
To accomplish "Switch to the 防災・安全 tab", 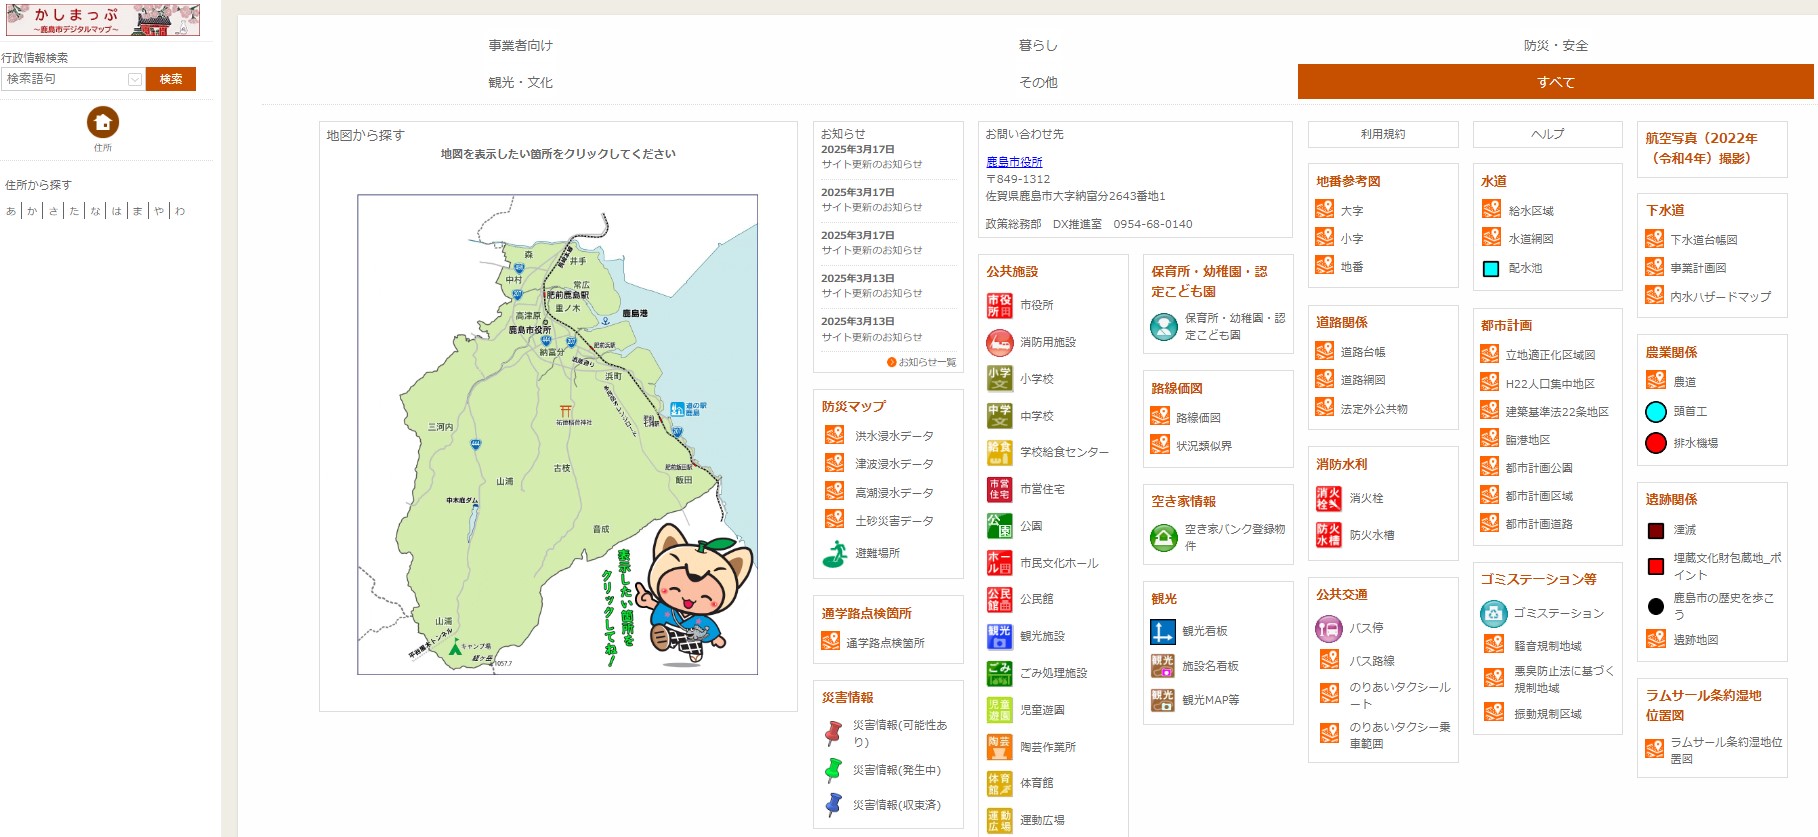I will pyautogui.click(x=1555, y=46).
